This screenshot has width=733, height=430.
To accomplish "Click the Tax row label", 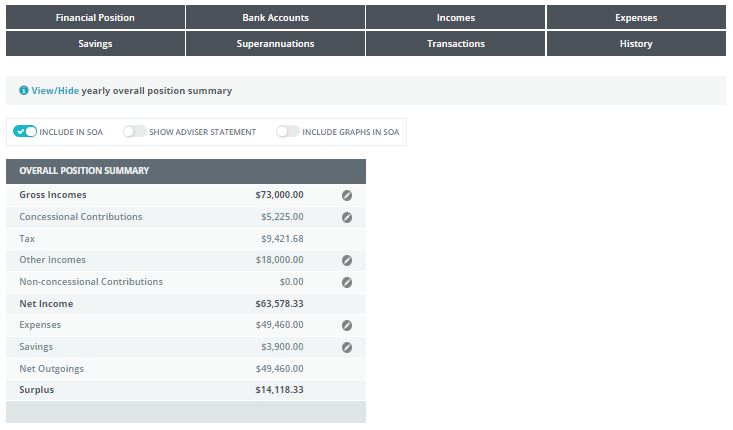I will pos(27,239).
